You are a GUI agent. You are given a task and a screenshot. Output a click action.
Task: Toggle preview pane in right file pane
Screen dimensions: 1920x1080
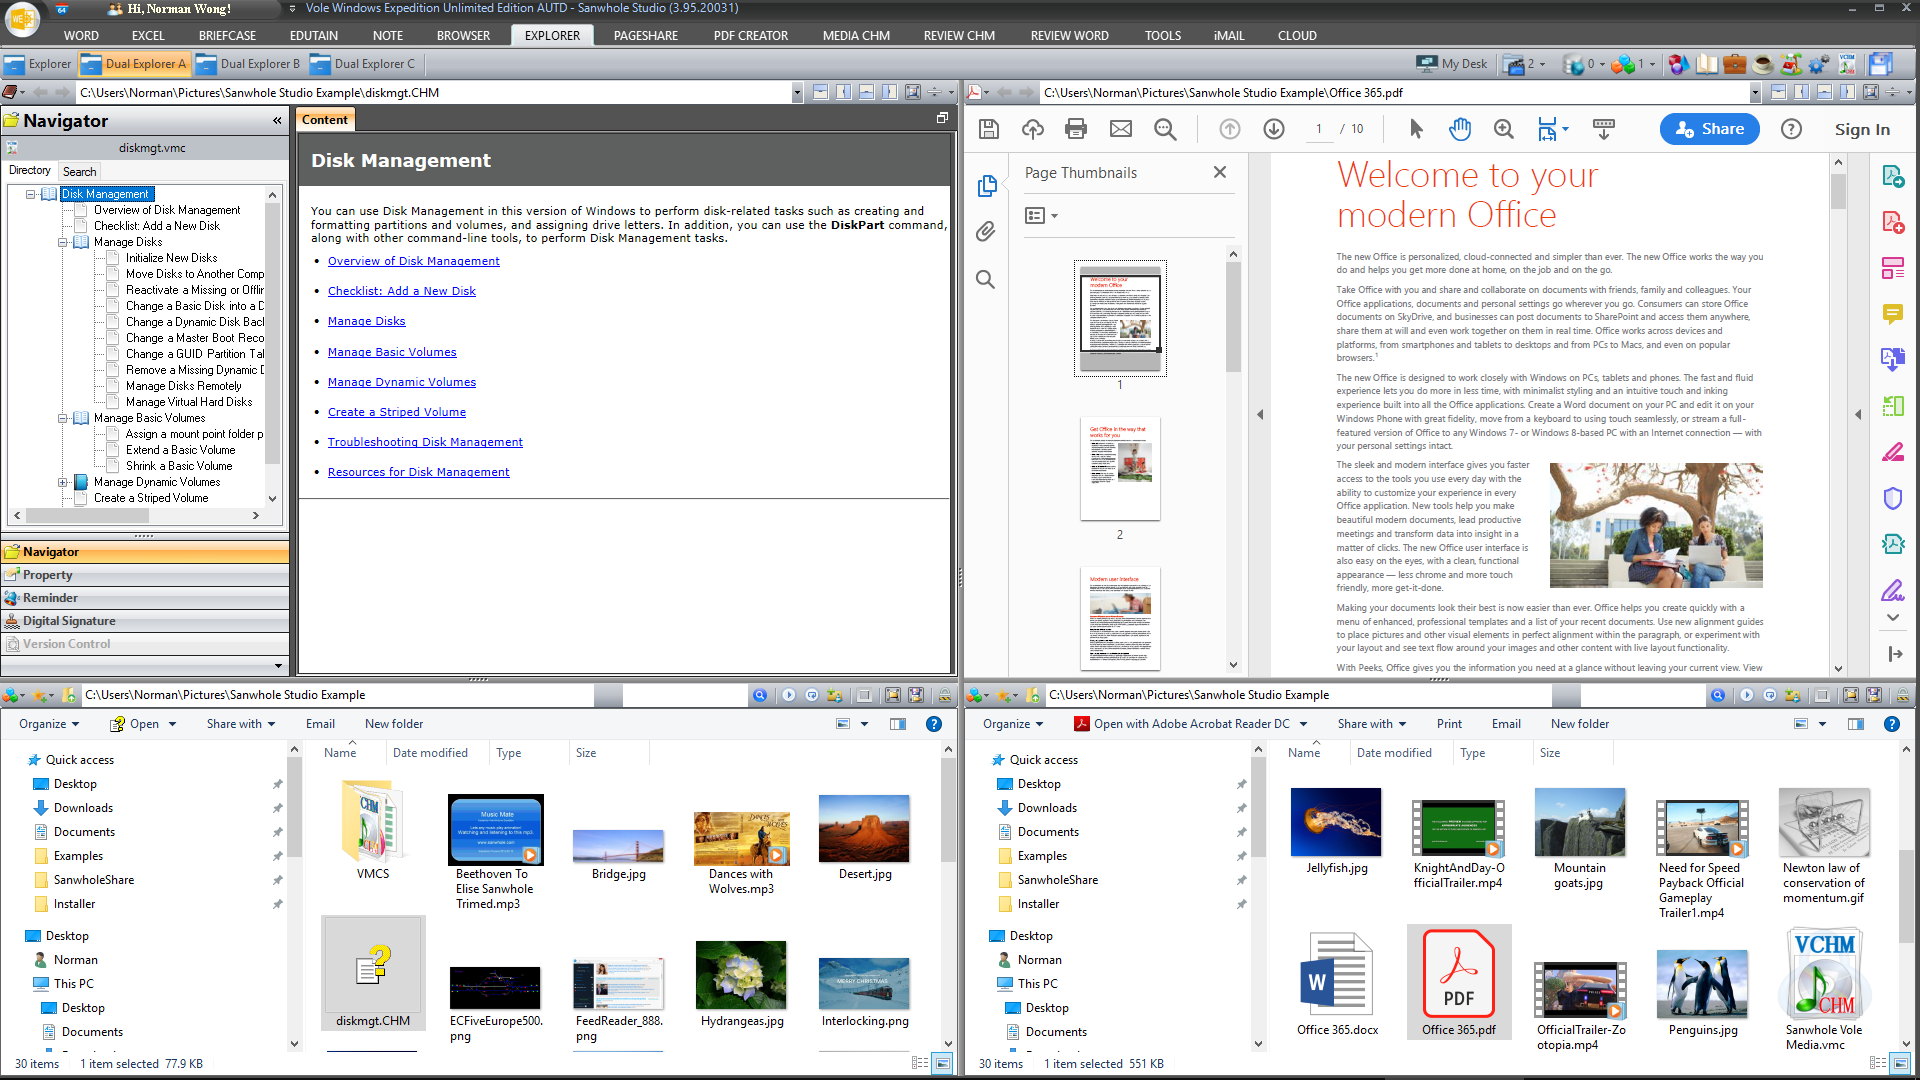pyautogui.click(x=1856, y=724)
